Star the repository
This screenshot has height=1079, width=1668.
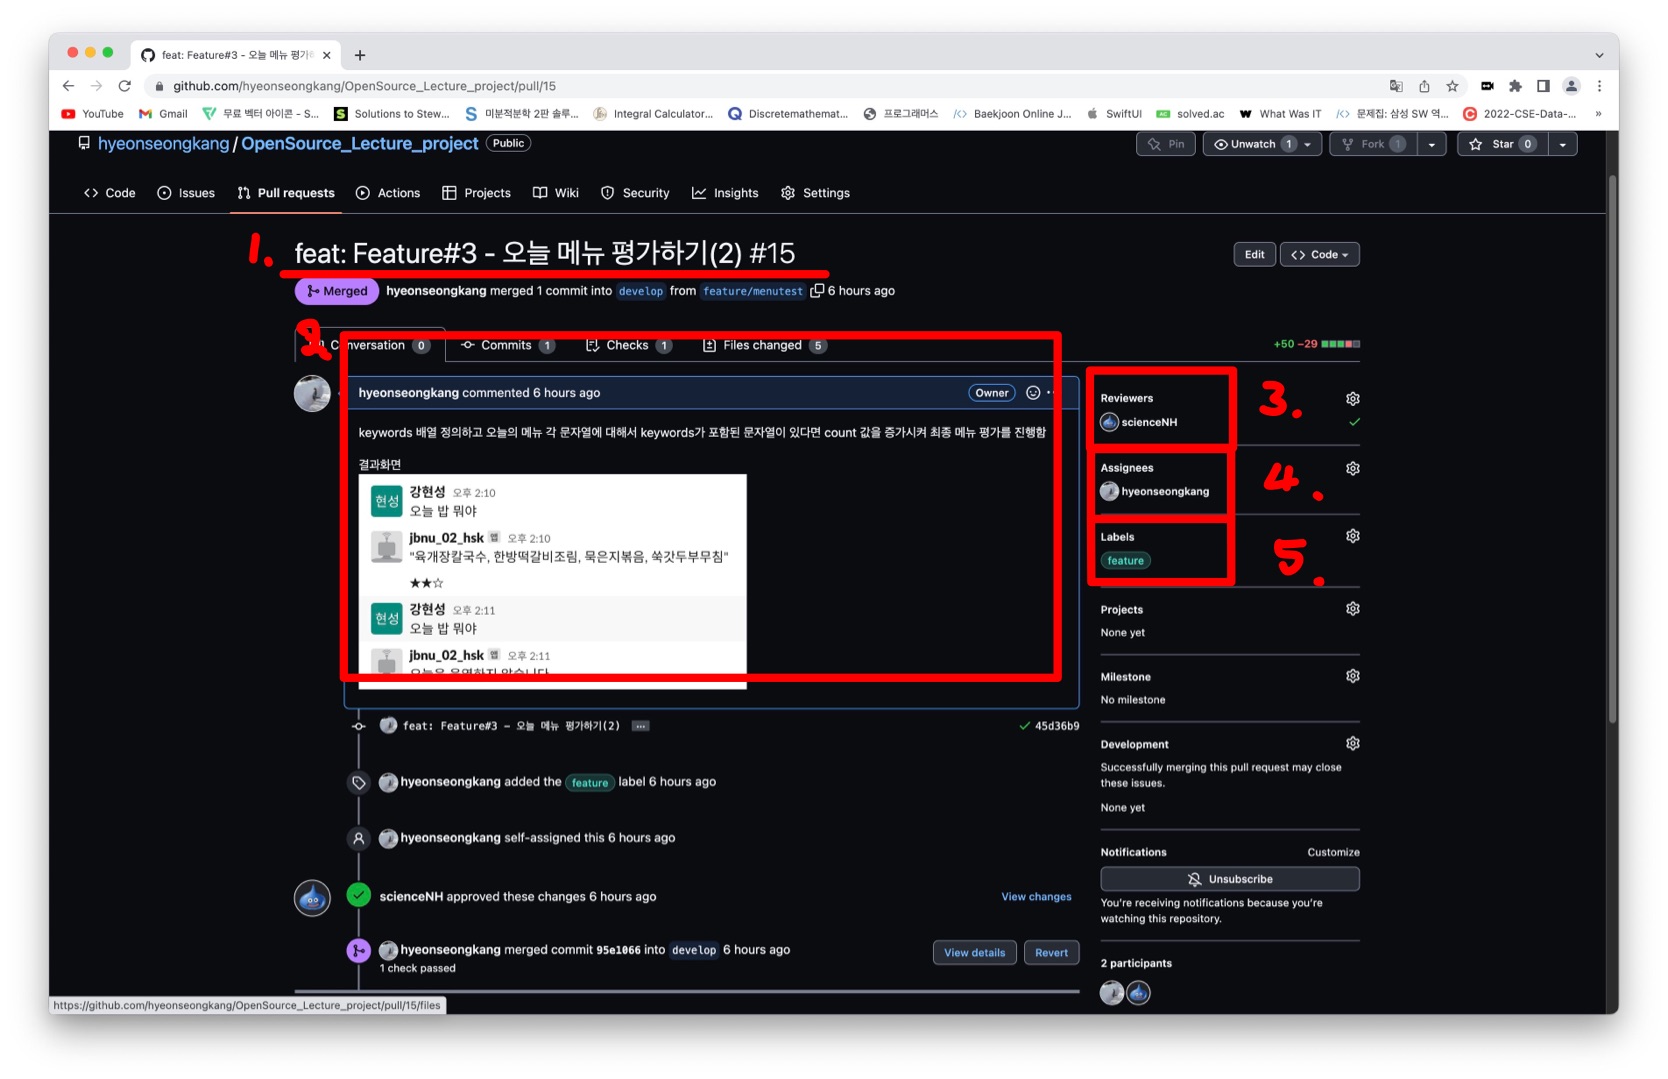pos(1501,143)
